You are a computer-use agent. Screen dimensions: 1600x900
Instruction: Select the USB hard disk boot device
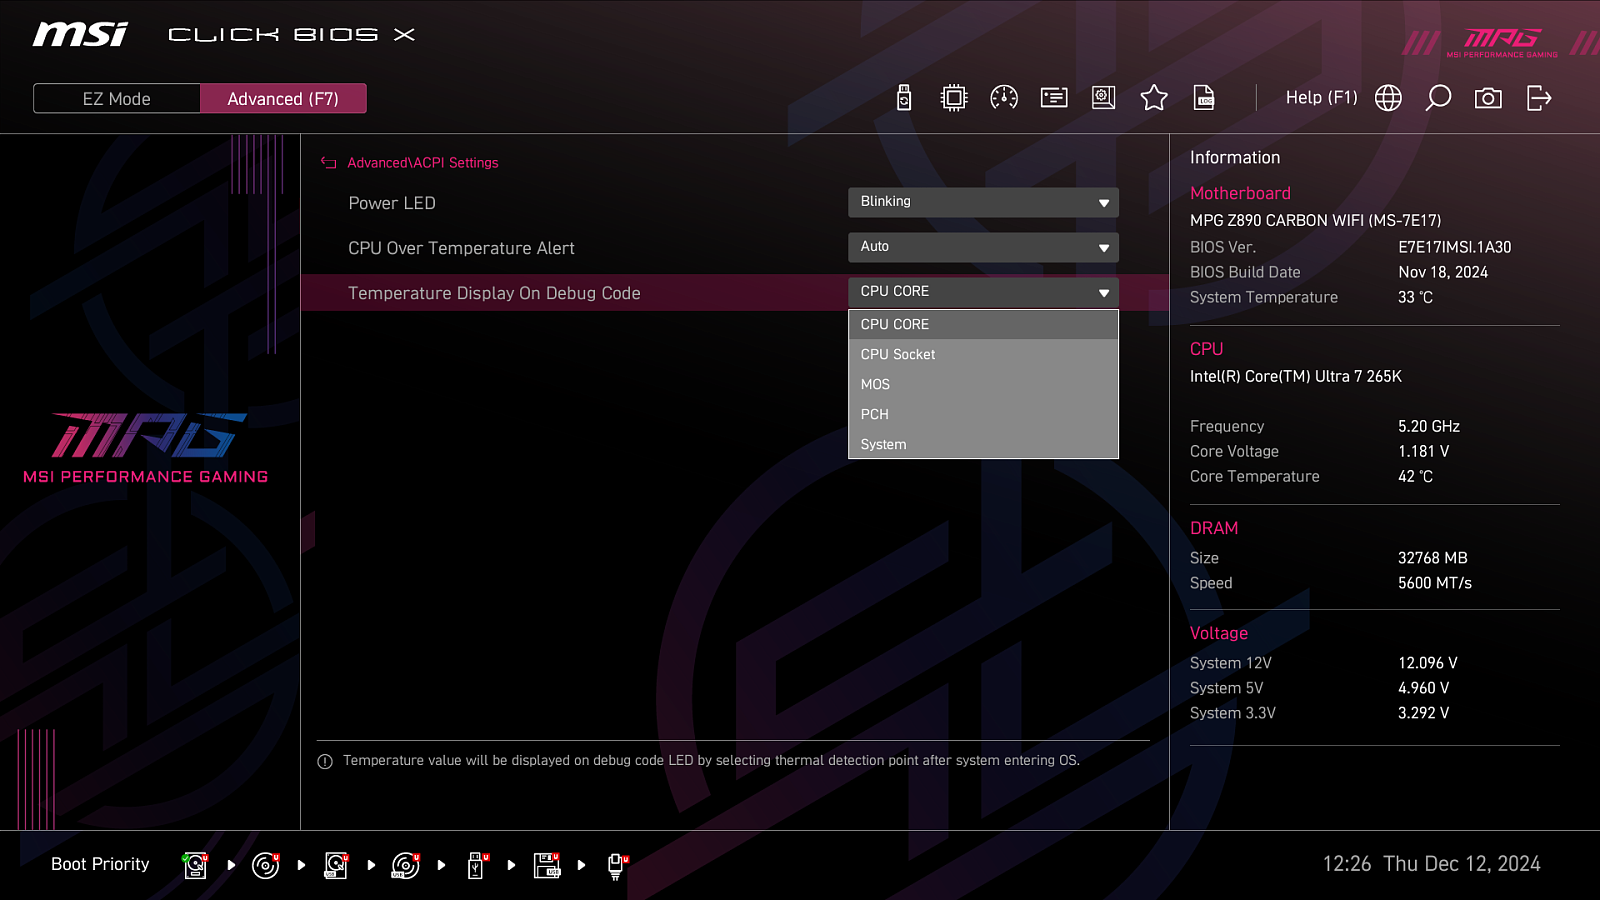336,865
